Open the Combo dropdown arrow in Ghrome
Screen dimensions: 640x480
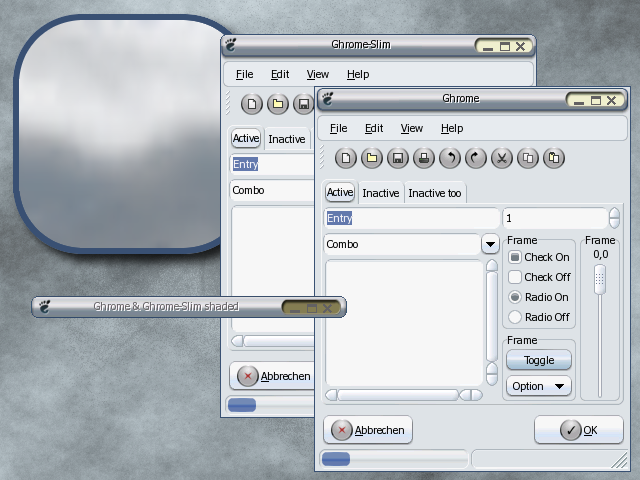[x=490, y=244]
